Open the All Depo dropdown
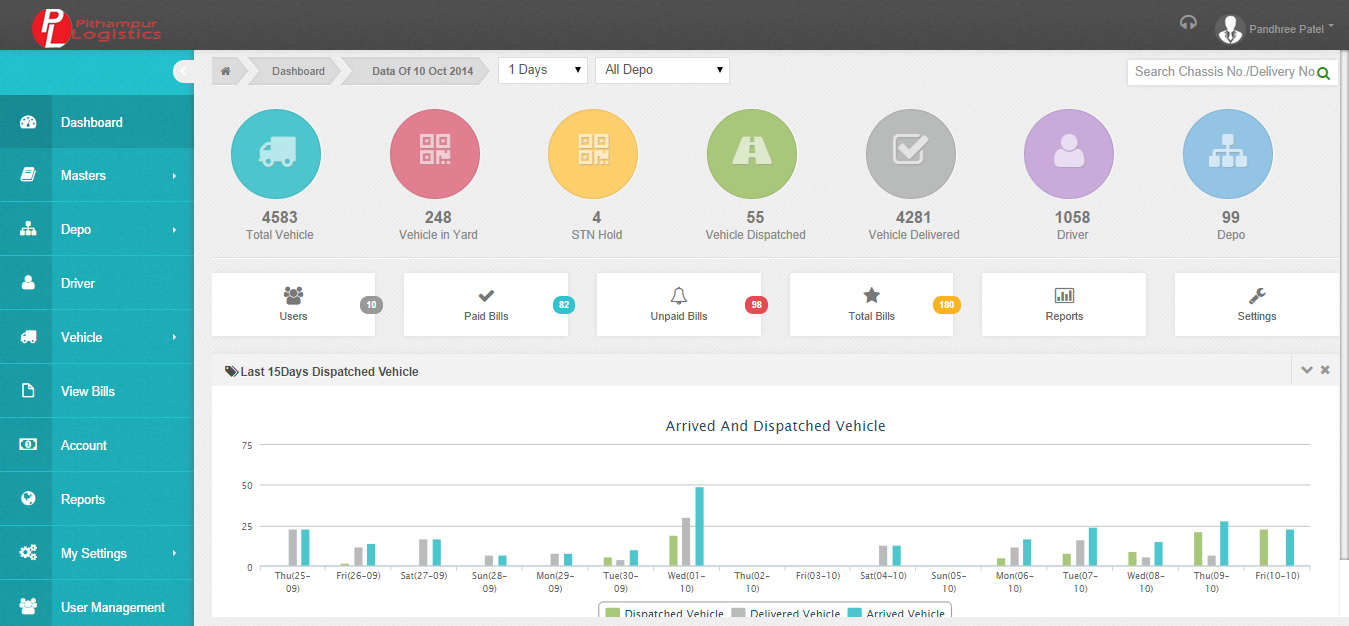The height and width of the screenshot is (626, 1349). click(662, 70)
